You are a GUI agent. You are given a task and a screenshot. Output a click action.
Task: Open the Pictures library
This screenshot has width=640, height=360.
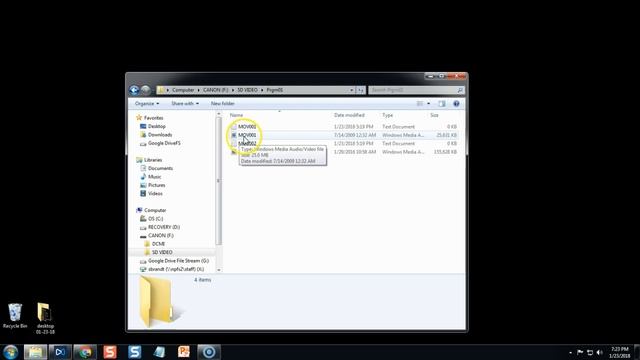pos(156,185)
